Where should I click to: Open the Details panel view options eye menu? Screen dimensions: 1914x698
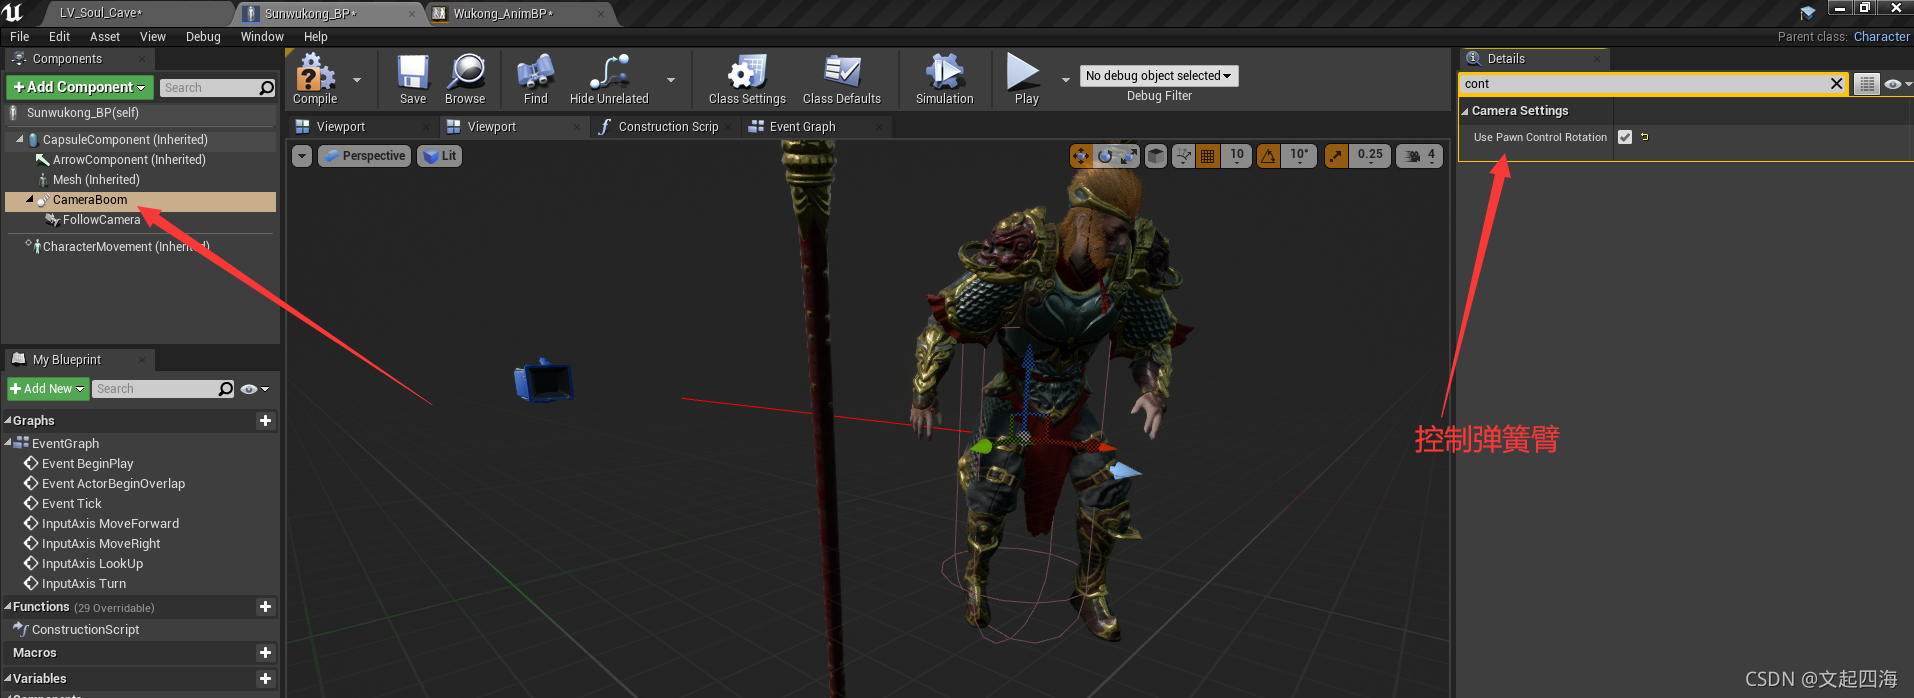(x=1897, y=84)
